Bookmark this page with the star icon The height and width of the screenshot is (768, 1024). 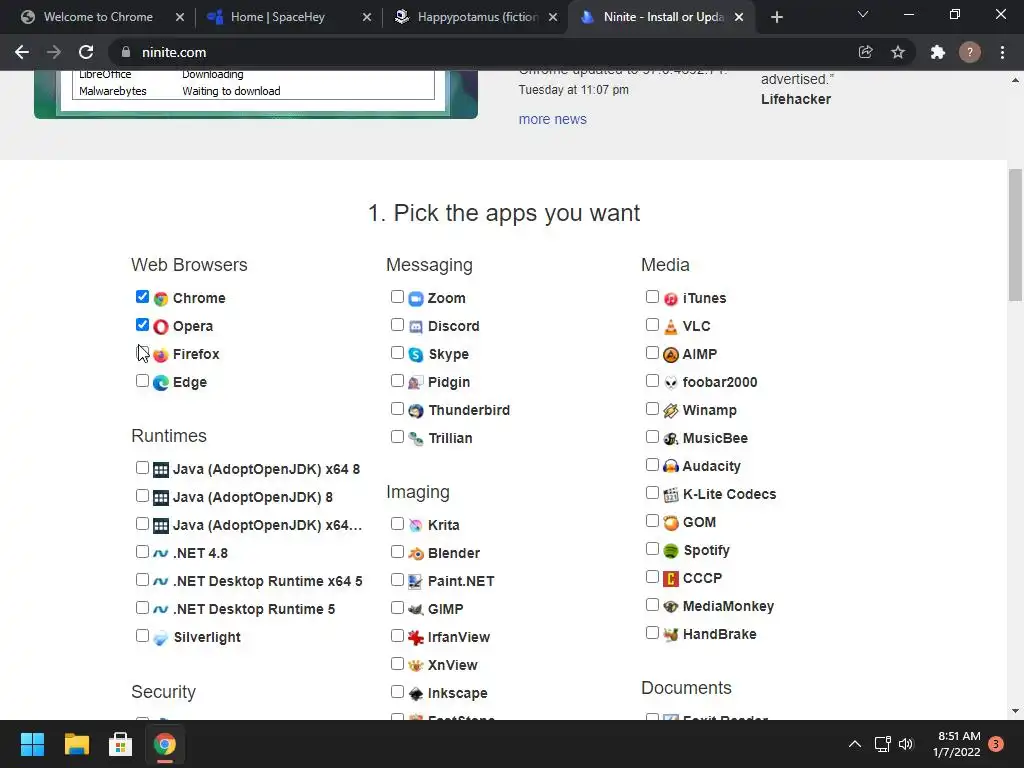point(898,52)
